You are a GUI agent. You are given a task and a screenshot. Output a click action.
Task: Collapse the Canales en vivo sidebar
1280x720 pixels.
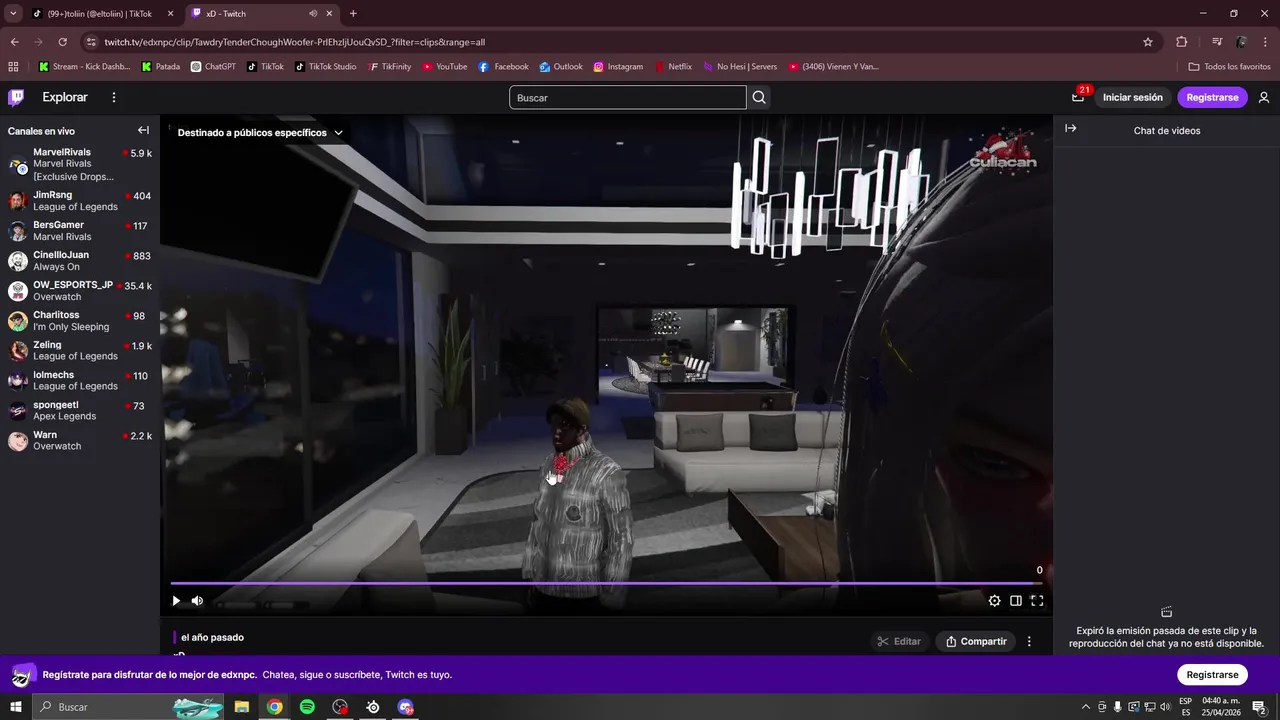click(x=143, y=130)
